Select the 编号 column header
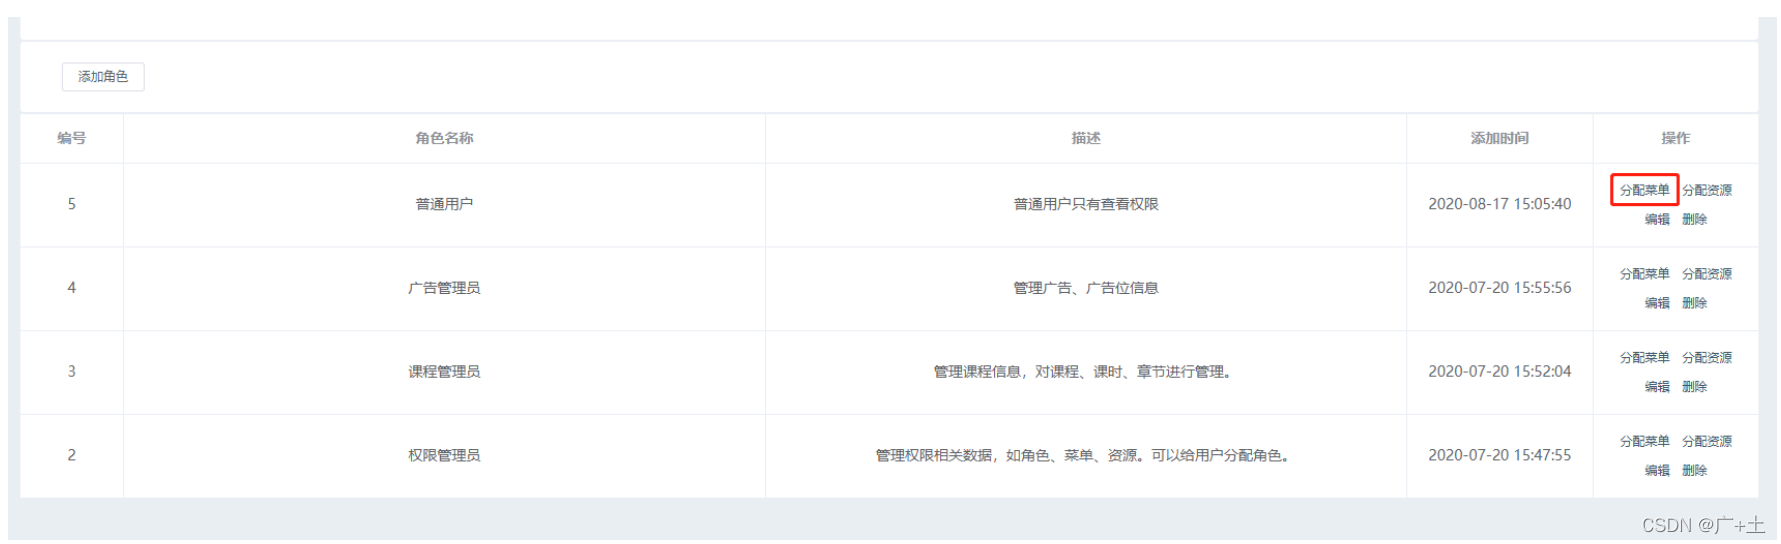This screenshot has height=544, width=1781. (x=71, y=138)
